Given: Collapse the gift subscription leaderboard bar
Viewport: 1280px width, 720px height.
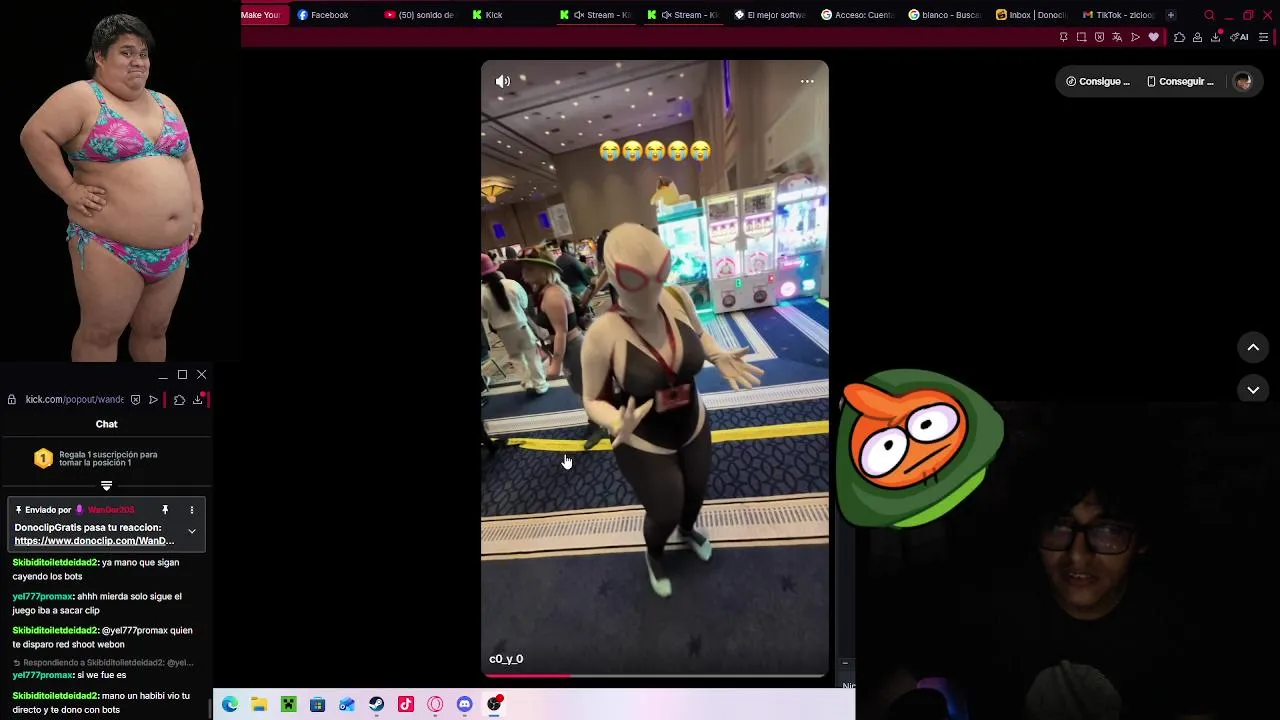Looking at the screenshot, I should (x=106, y=485).
